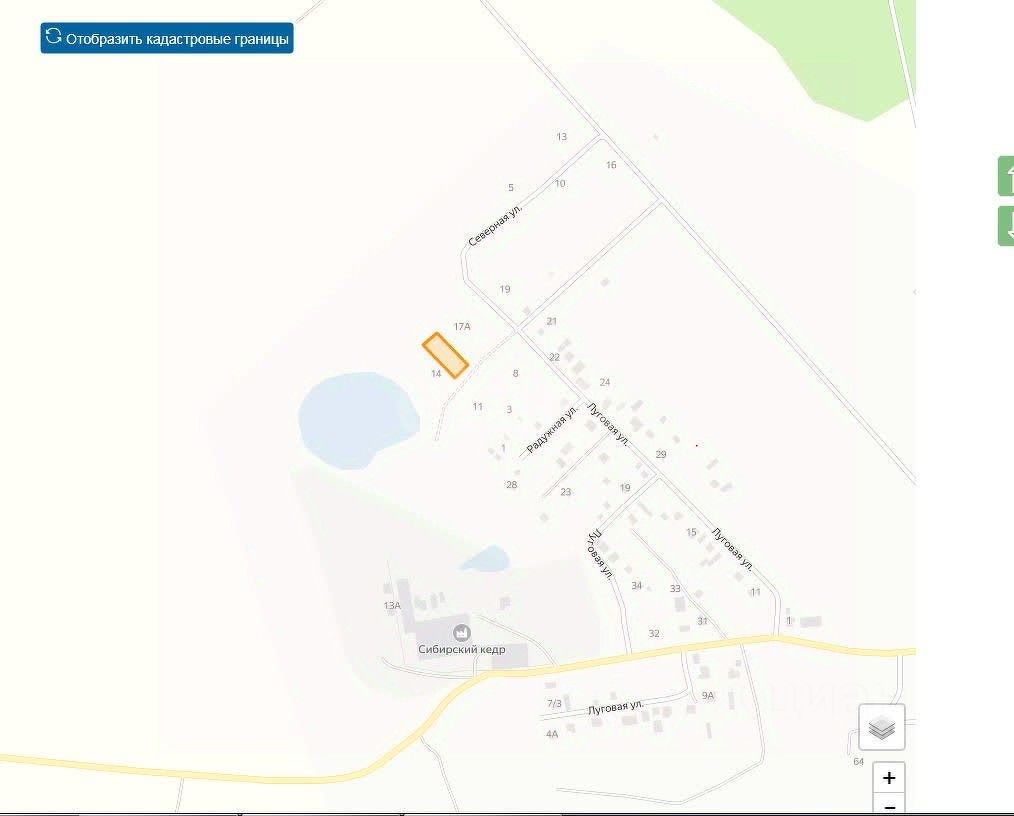Screen dimensions: 1014x816
Task: Click the bottom Луговая ул. label
Action: [x=616, y=707]
